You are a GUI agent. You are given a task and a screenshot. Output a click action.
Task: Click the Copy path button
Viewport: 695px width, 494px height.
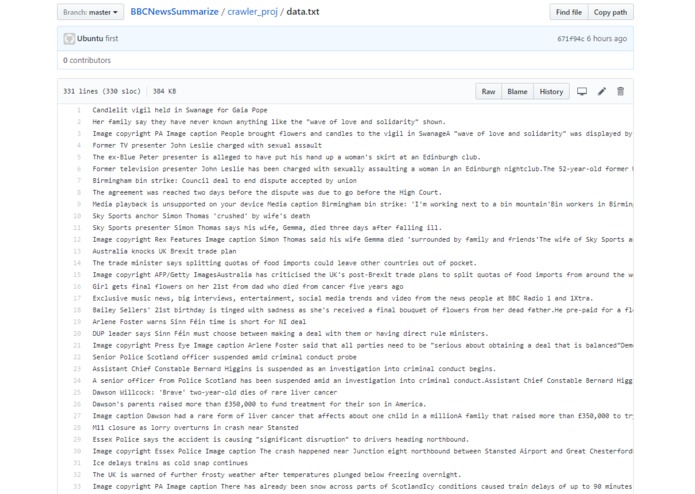610,12
